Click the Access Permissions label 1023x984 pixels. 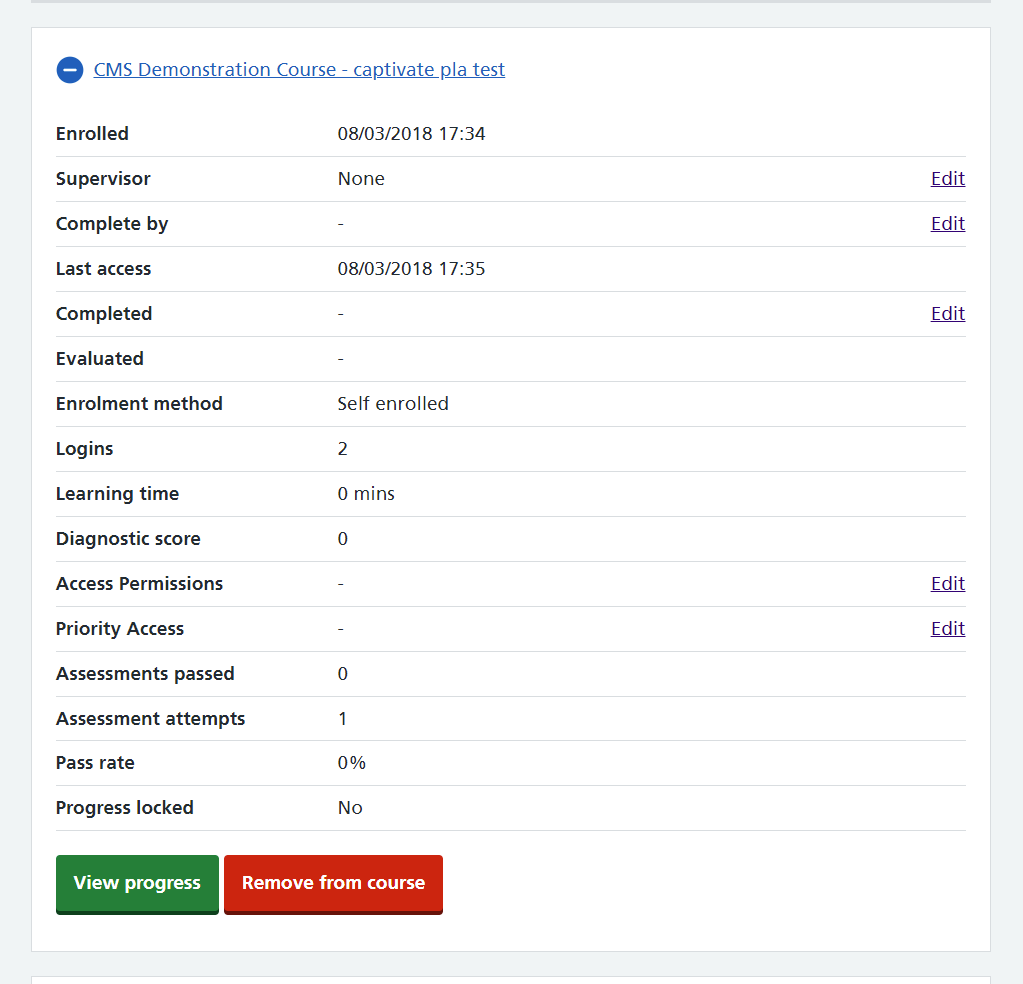(x=139, y=584)
